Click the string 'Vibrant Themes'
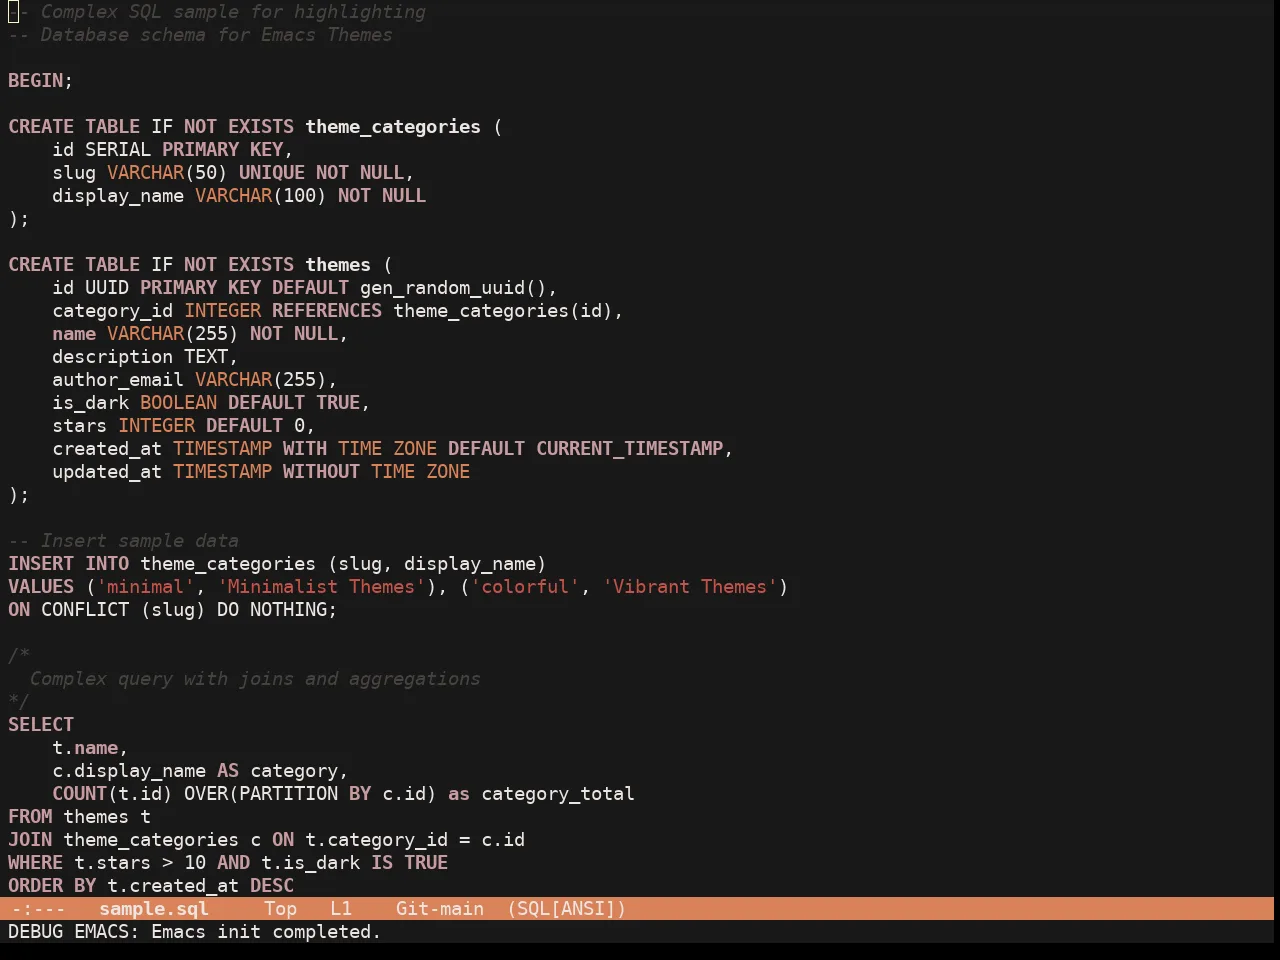This screenshot has height=960, width=1280. pyautogui.click(x=690, y=587)
